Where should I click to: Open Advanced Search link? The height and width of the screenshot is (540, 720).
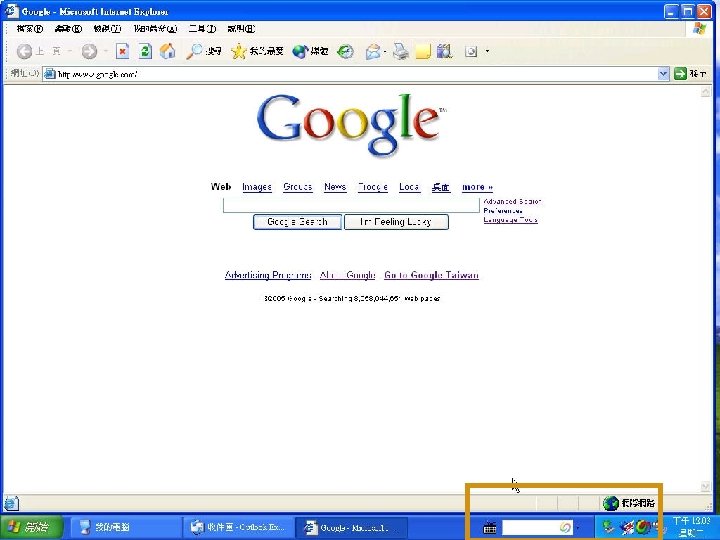point(512,202)
